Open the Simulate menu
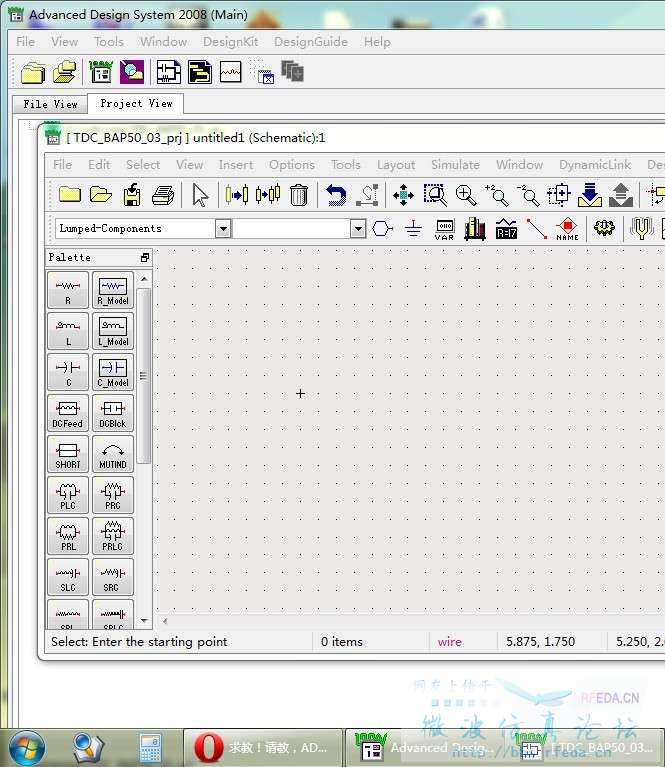The height and width of the screenshot is (767, 665). tap(455, 165)
